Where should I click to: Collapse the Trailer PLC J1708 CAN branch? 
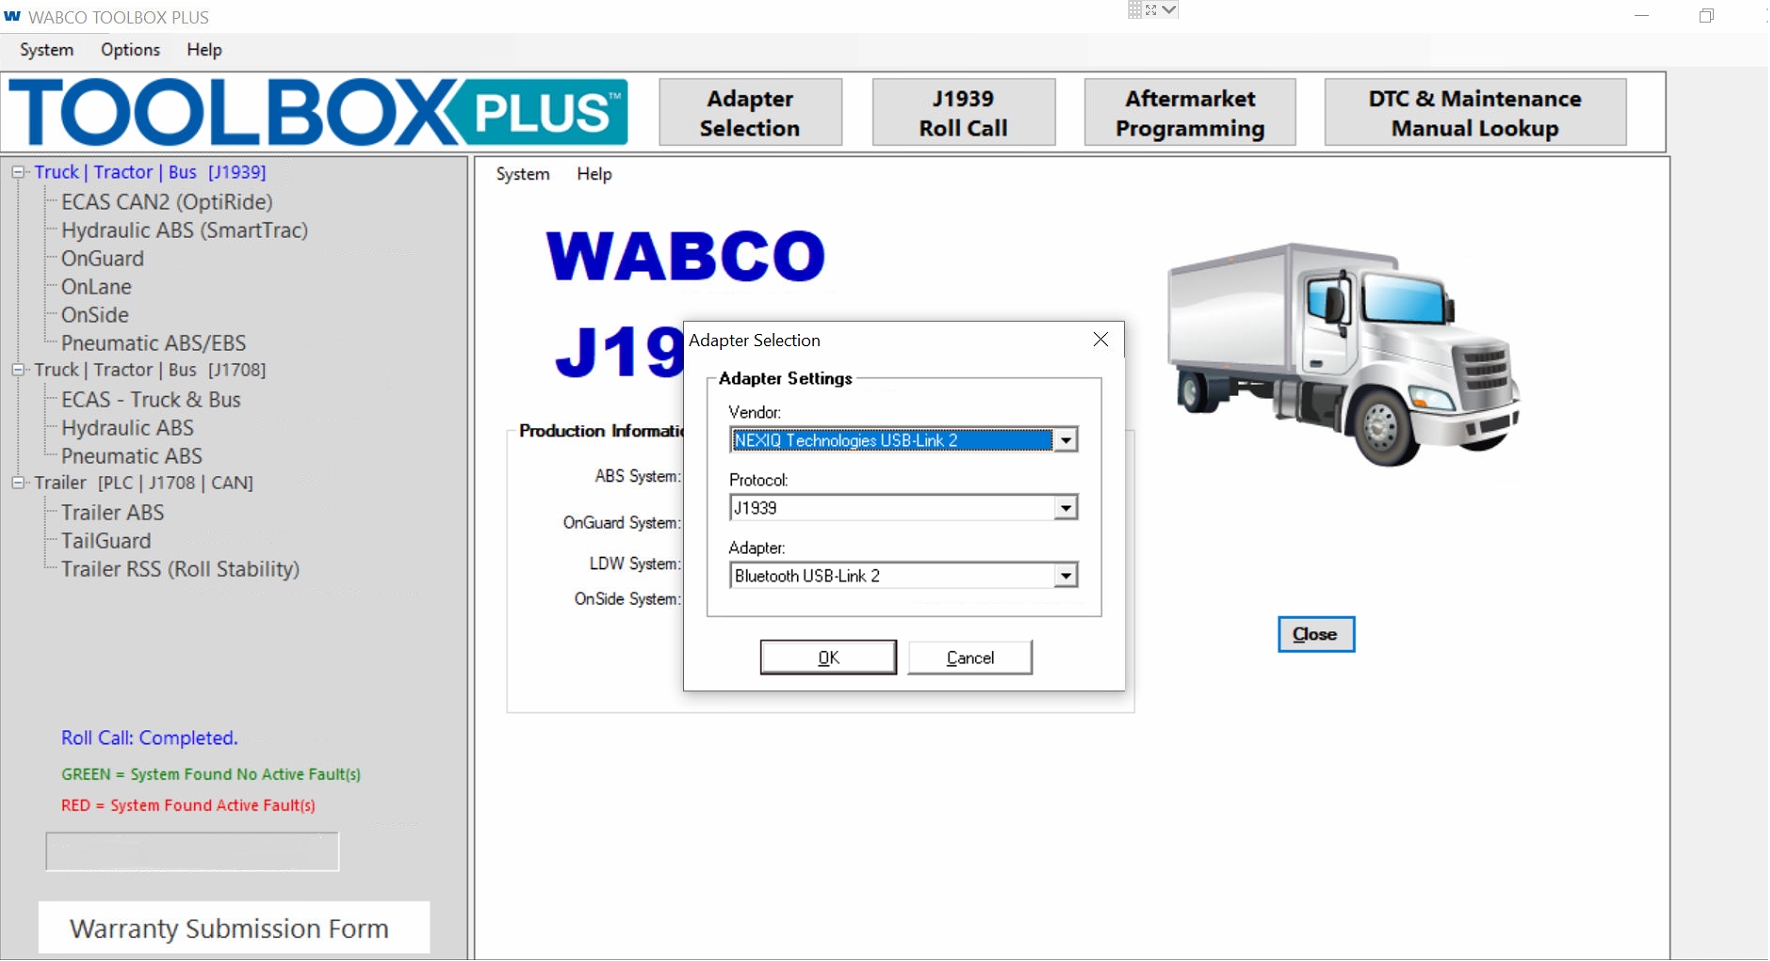point(17,482)
